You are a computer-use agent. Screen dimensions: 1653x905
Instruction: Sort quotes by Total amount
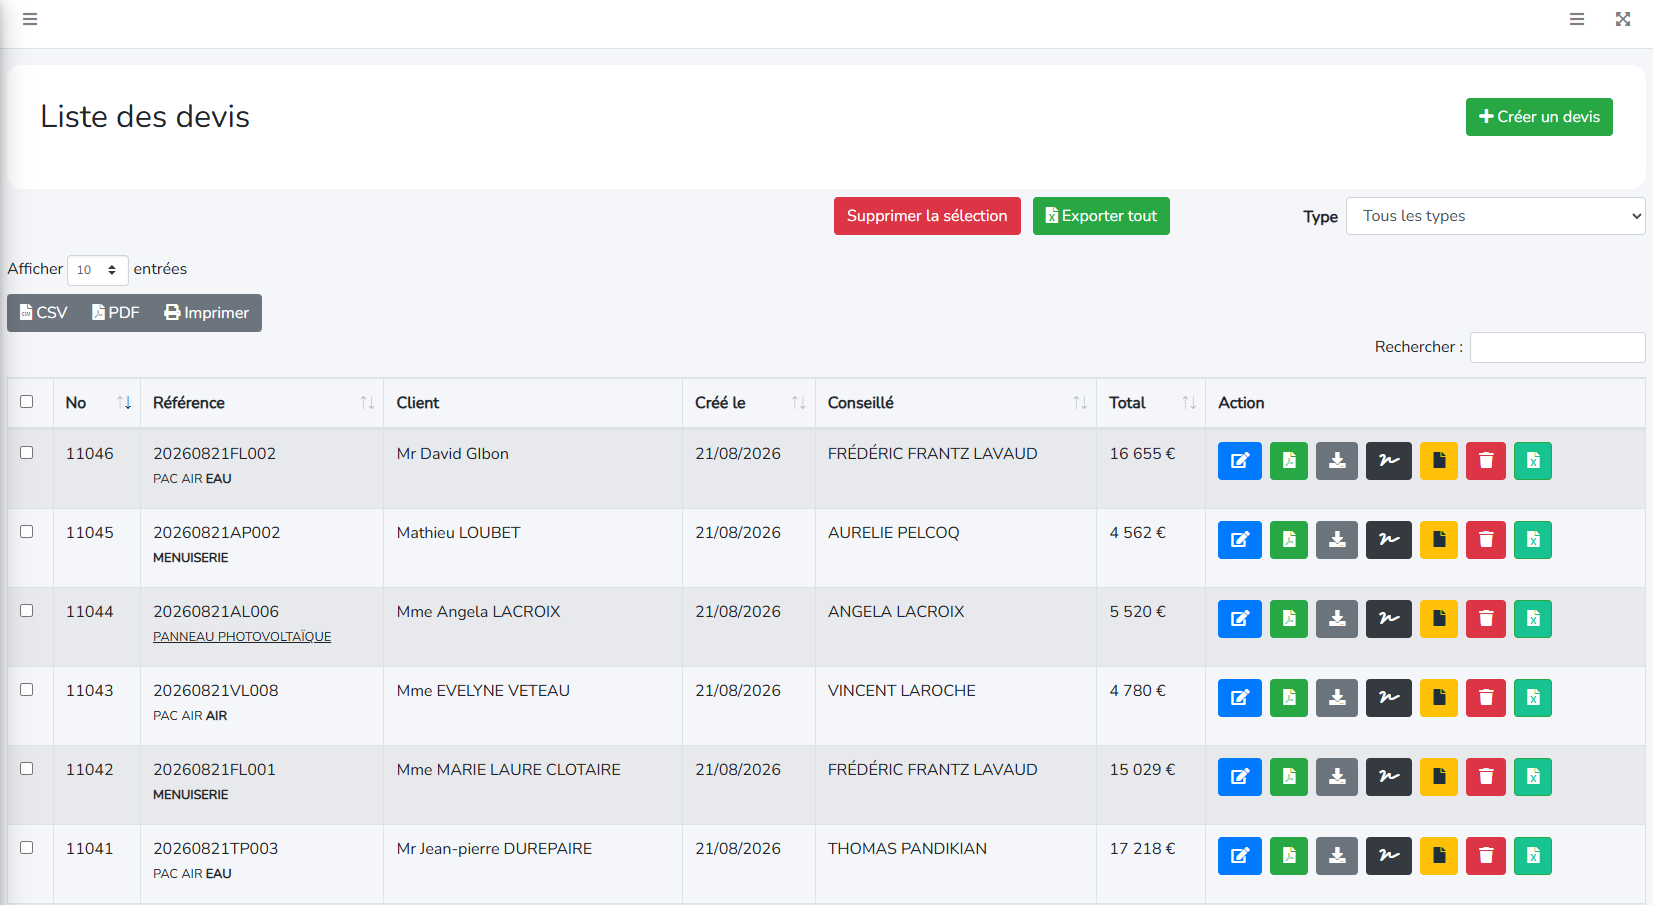[1151, 403]
